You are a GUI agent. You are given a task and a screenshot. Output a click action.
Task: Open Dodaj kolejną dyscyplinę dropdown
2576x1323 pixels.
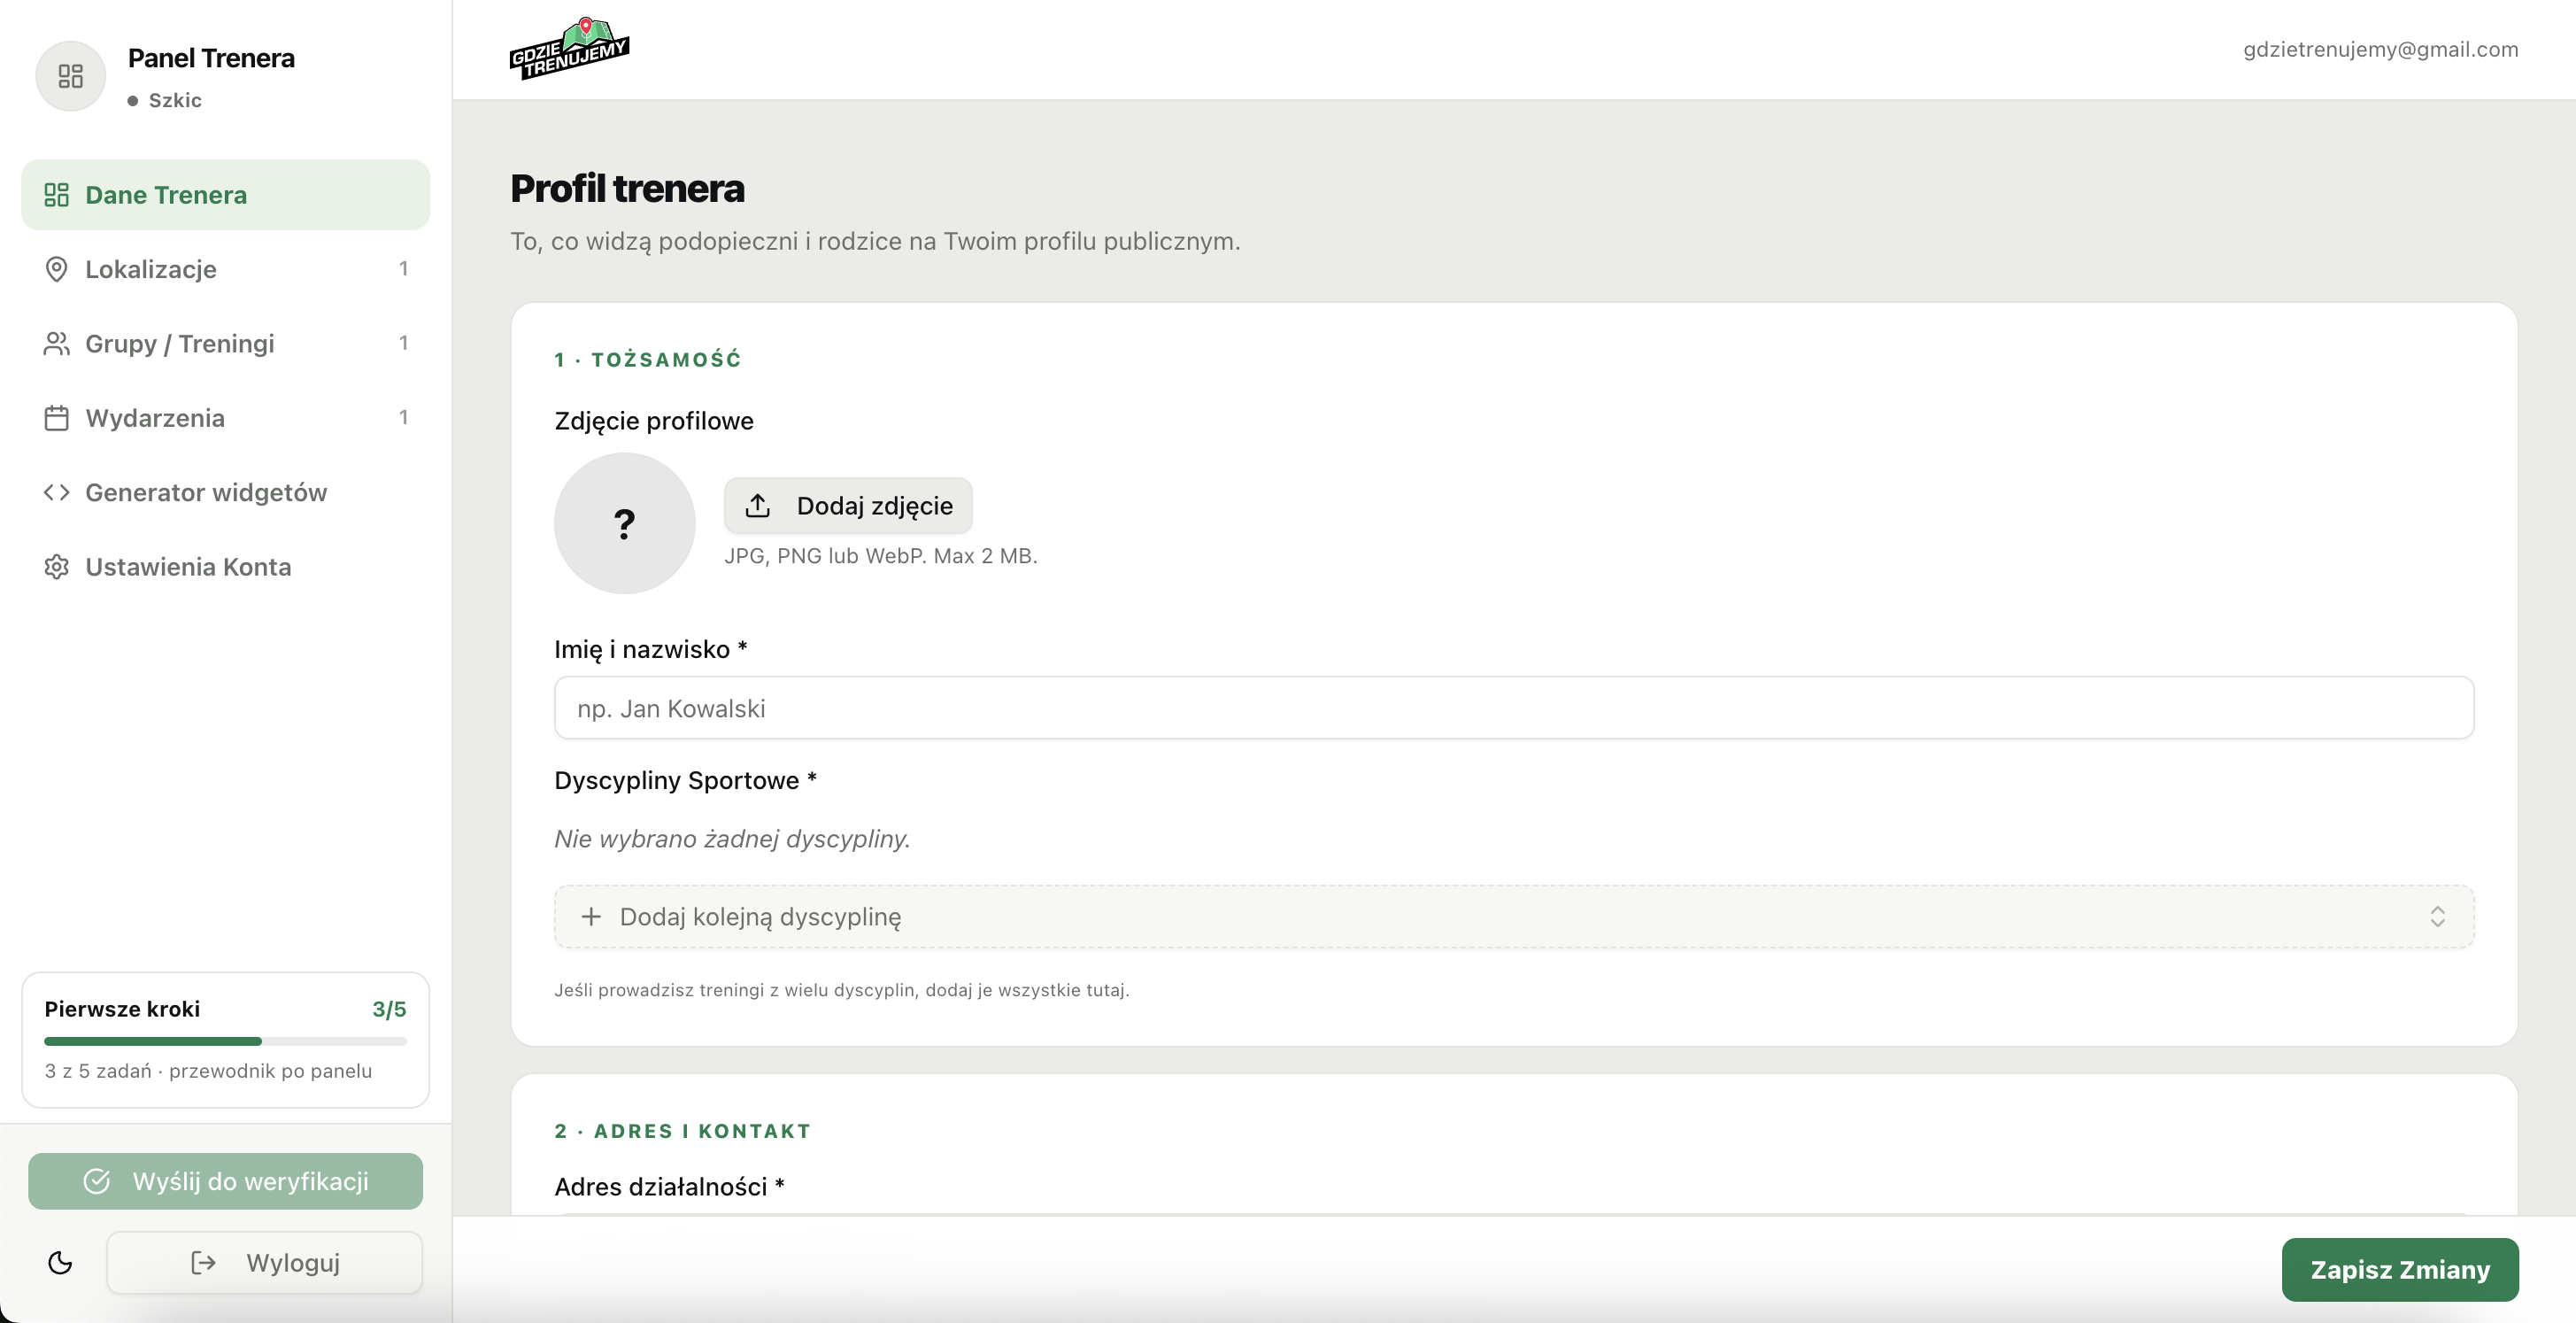point(1514,917)
